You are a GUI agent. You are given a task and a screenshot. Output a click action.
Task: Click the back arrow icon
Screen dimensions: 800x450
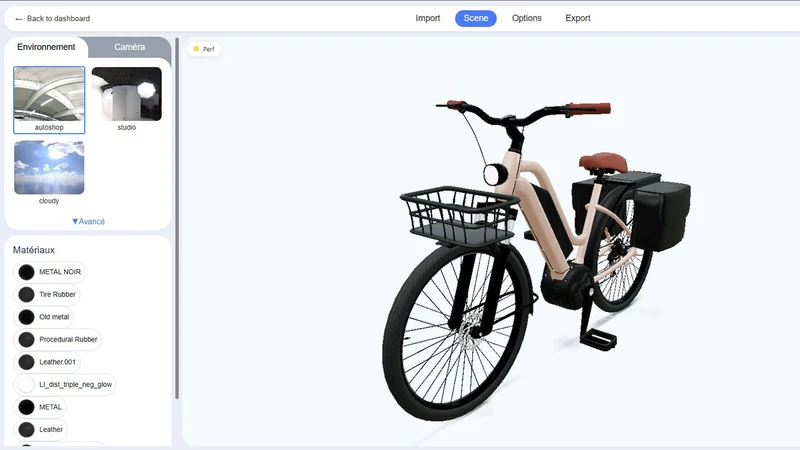point(19,19)
